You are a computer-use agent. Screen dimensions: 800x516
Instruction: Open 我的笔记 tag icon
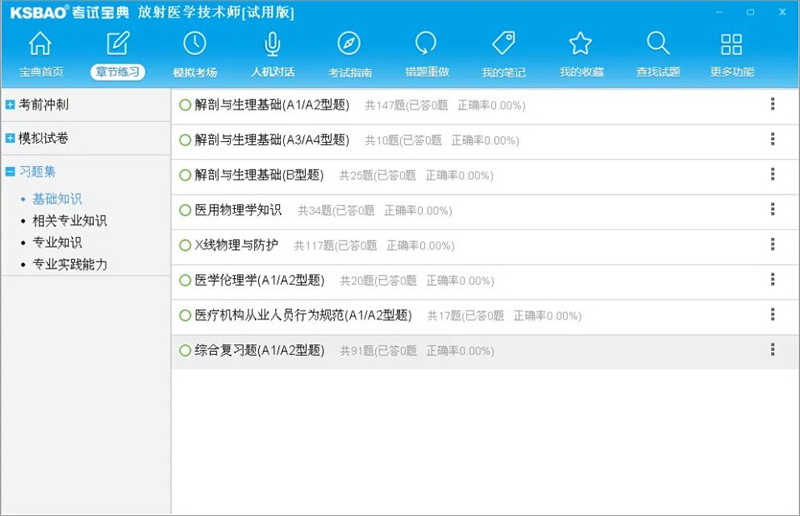(x=503, y=45)
